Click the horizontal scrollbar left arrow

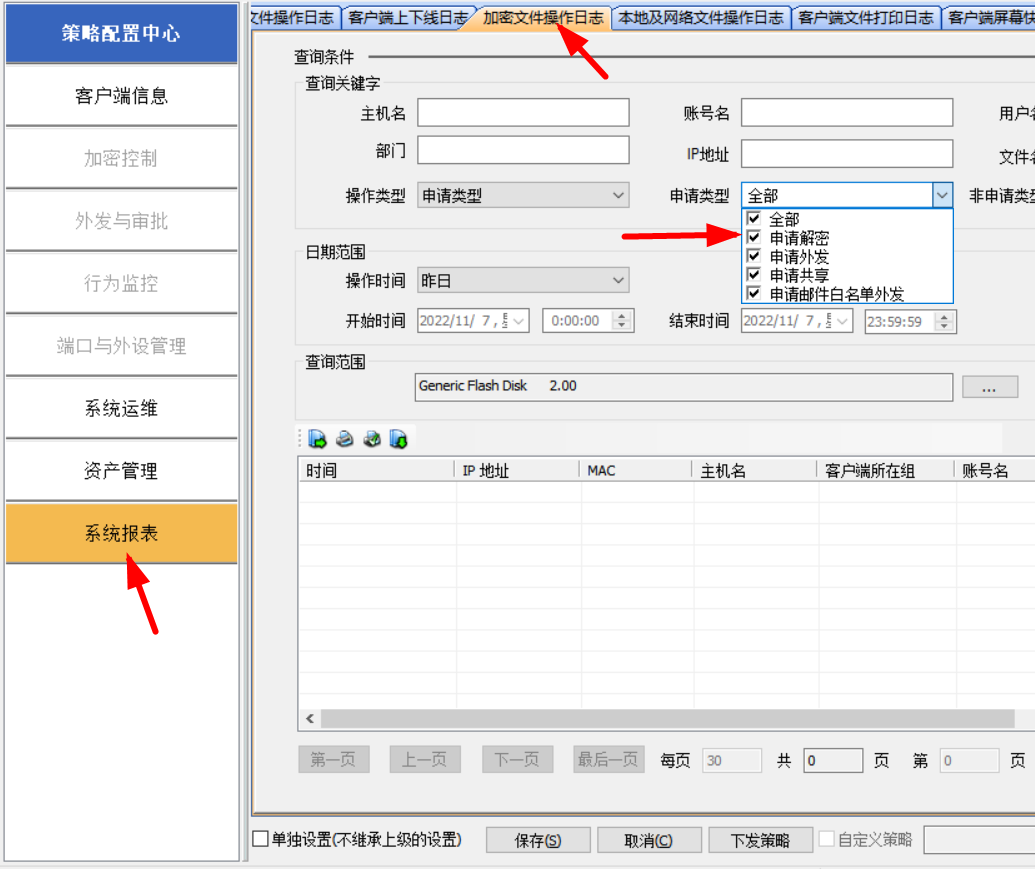310,719
